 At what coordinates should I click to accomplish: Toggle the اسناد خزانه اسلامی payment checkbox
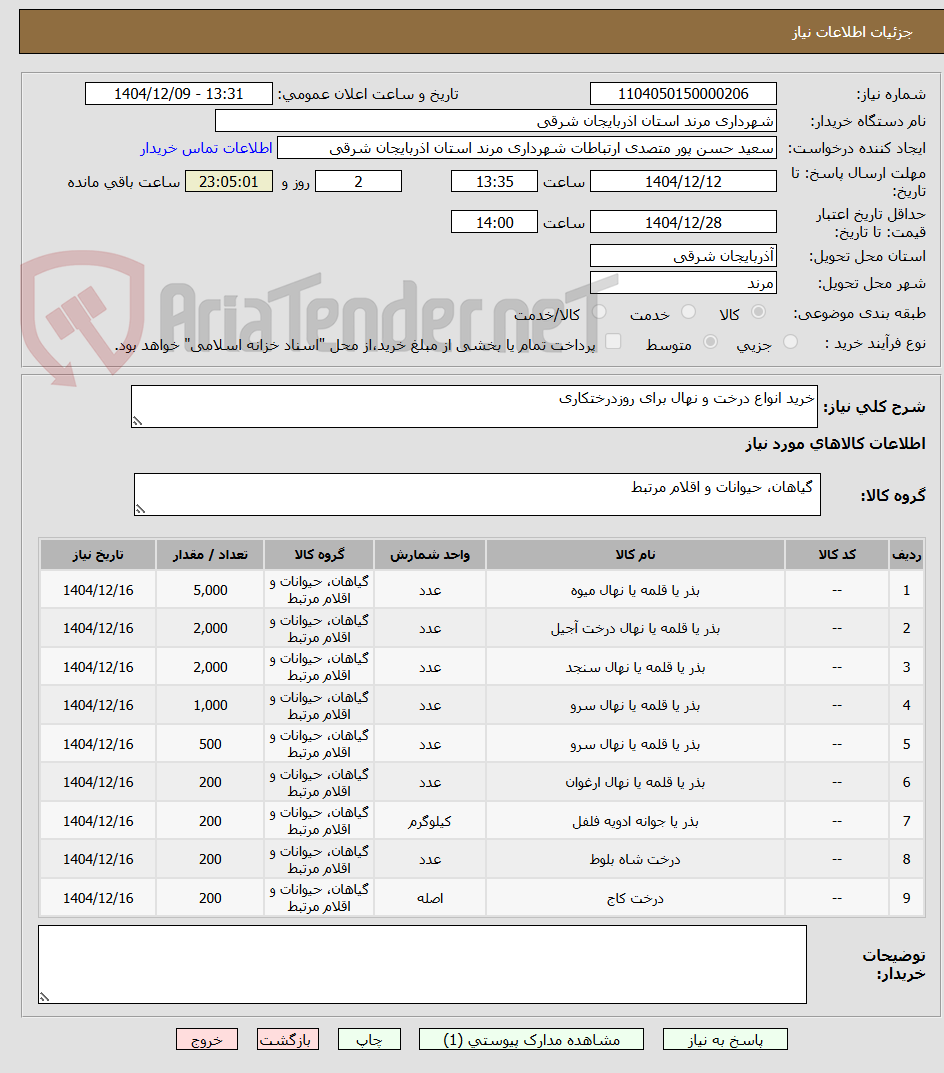point(613,341)
